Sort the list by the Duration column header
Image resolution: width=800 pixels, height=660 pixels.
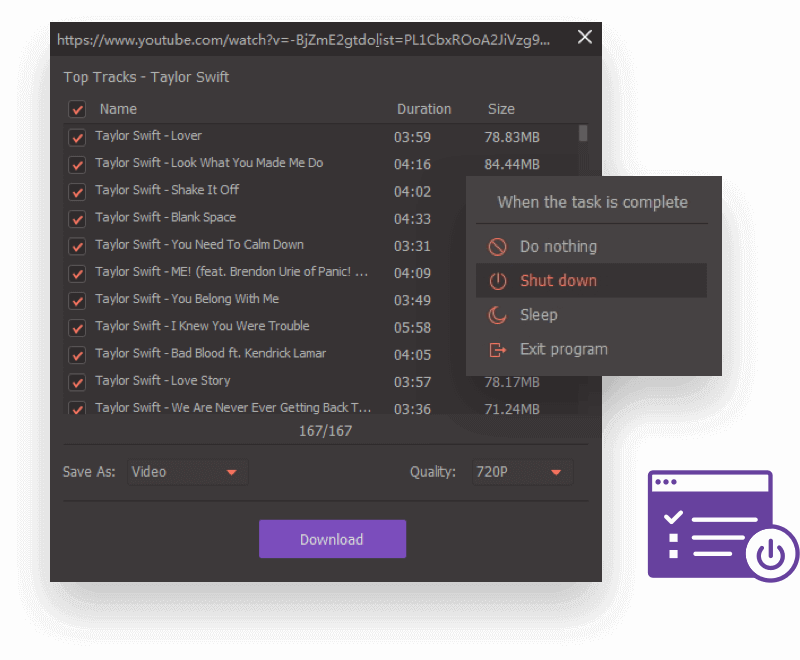pos(424,109)
